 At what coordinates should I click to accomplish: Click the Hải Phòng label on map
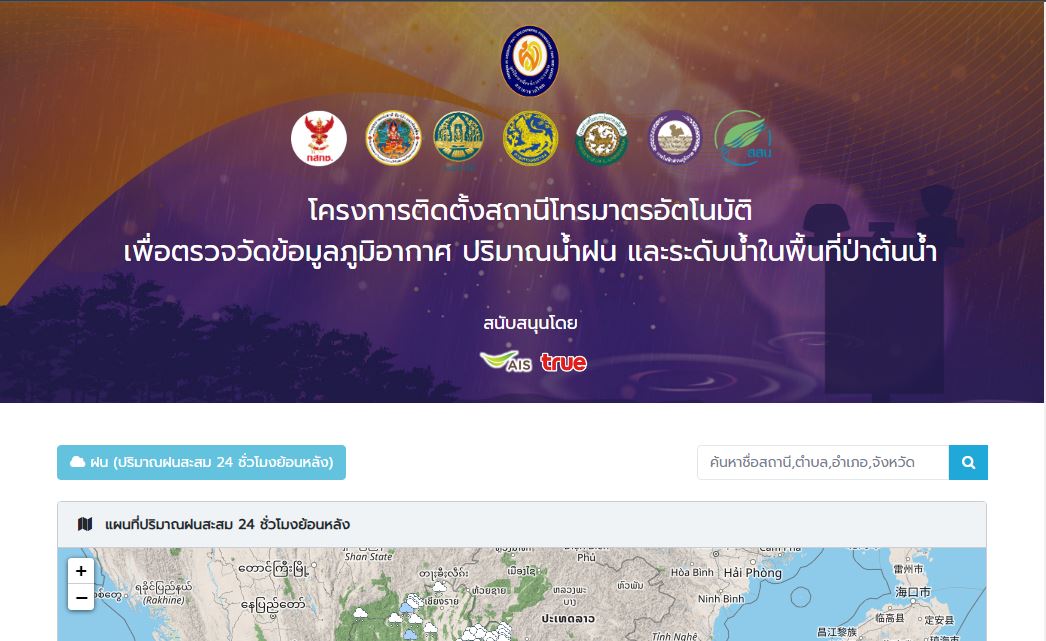pos(752,572)
